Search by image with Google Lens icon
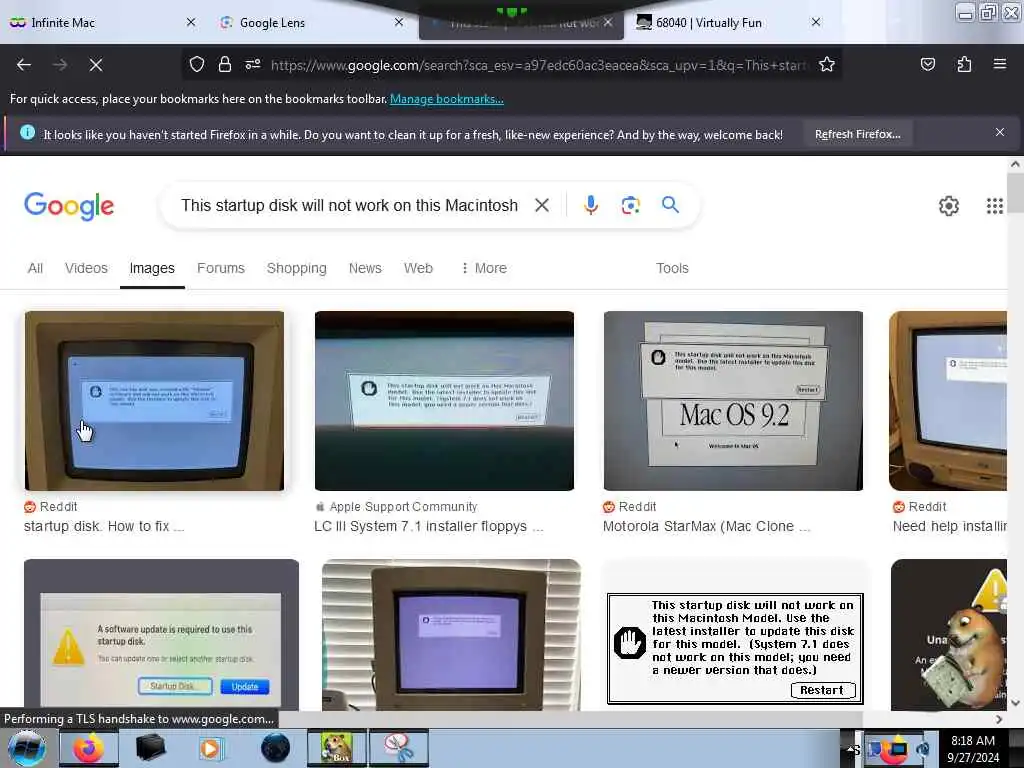Screen dimensions: 1024x768 pyautogui.click(x=630, y=205)
